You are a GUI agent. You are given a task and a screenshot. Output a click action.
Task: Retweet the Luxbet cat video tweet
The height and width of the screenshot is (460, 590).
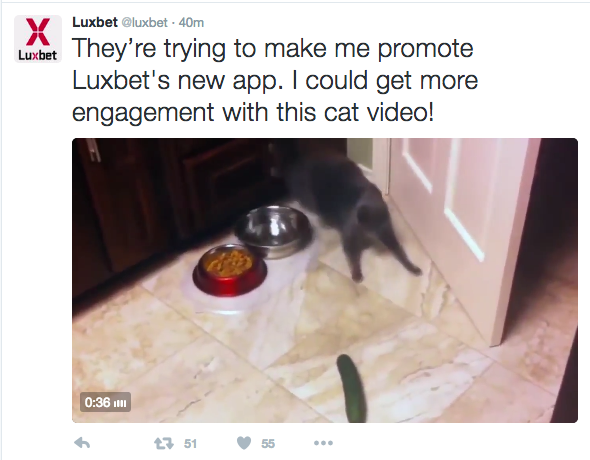click(x=164, y=443)
